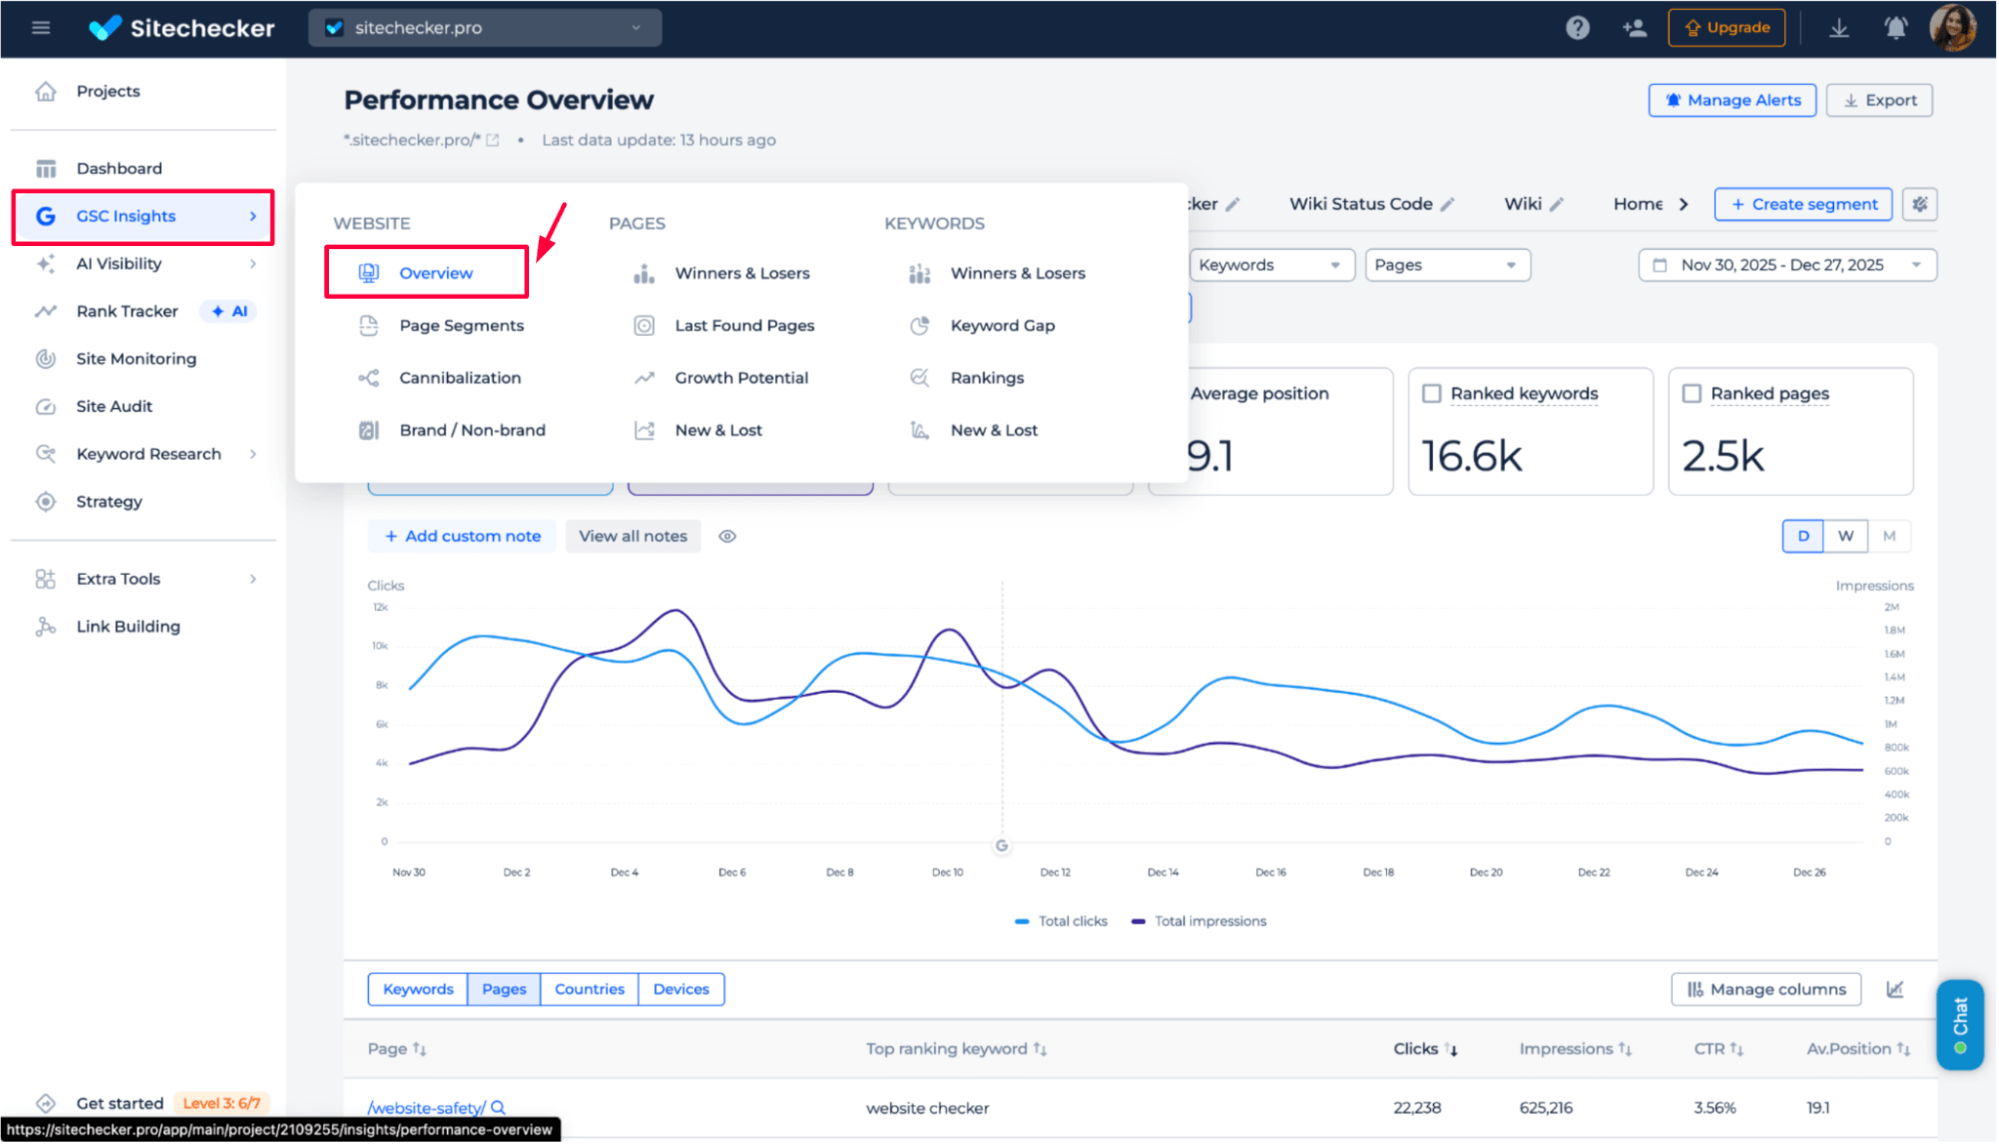Click the segment settings icon beside Create segment

click(1919, 204)
